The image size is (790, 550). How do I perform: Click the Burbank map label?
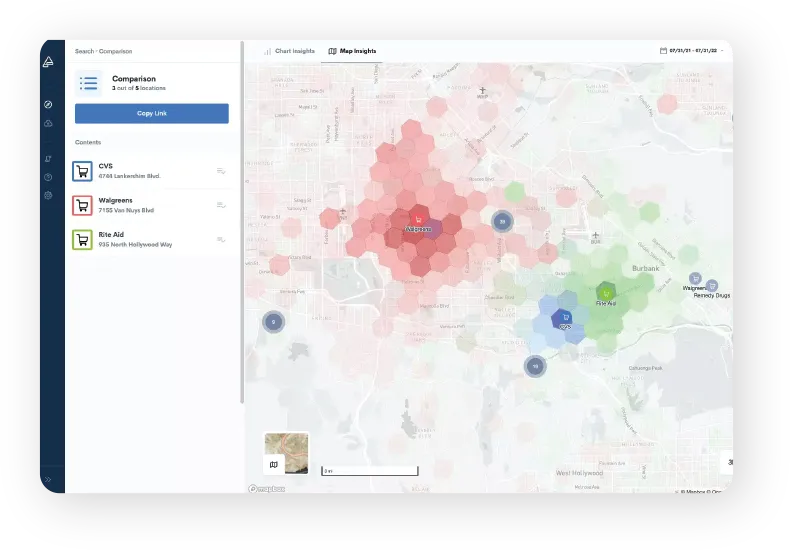coord(645,268)
